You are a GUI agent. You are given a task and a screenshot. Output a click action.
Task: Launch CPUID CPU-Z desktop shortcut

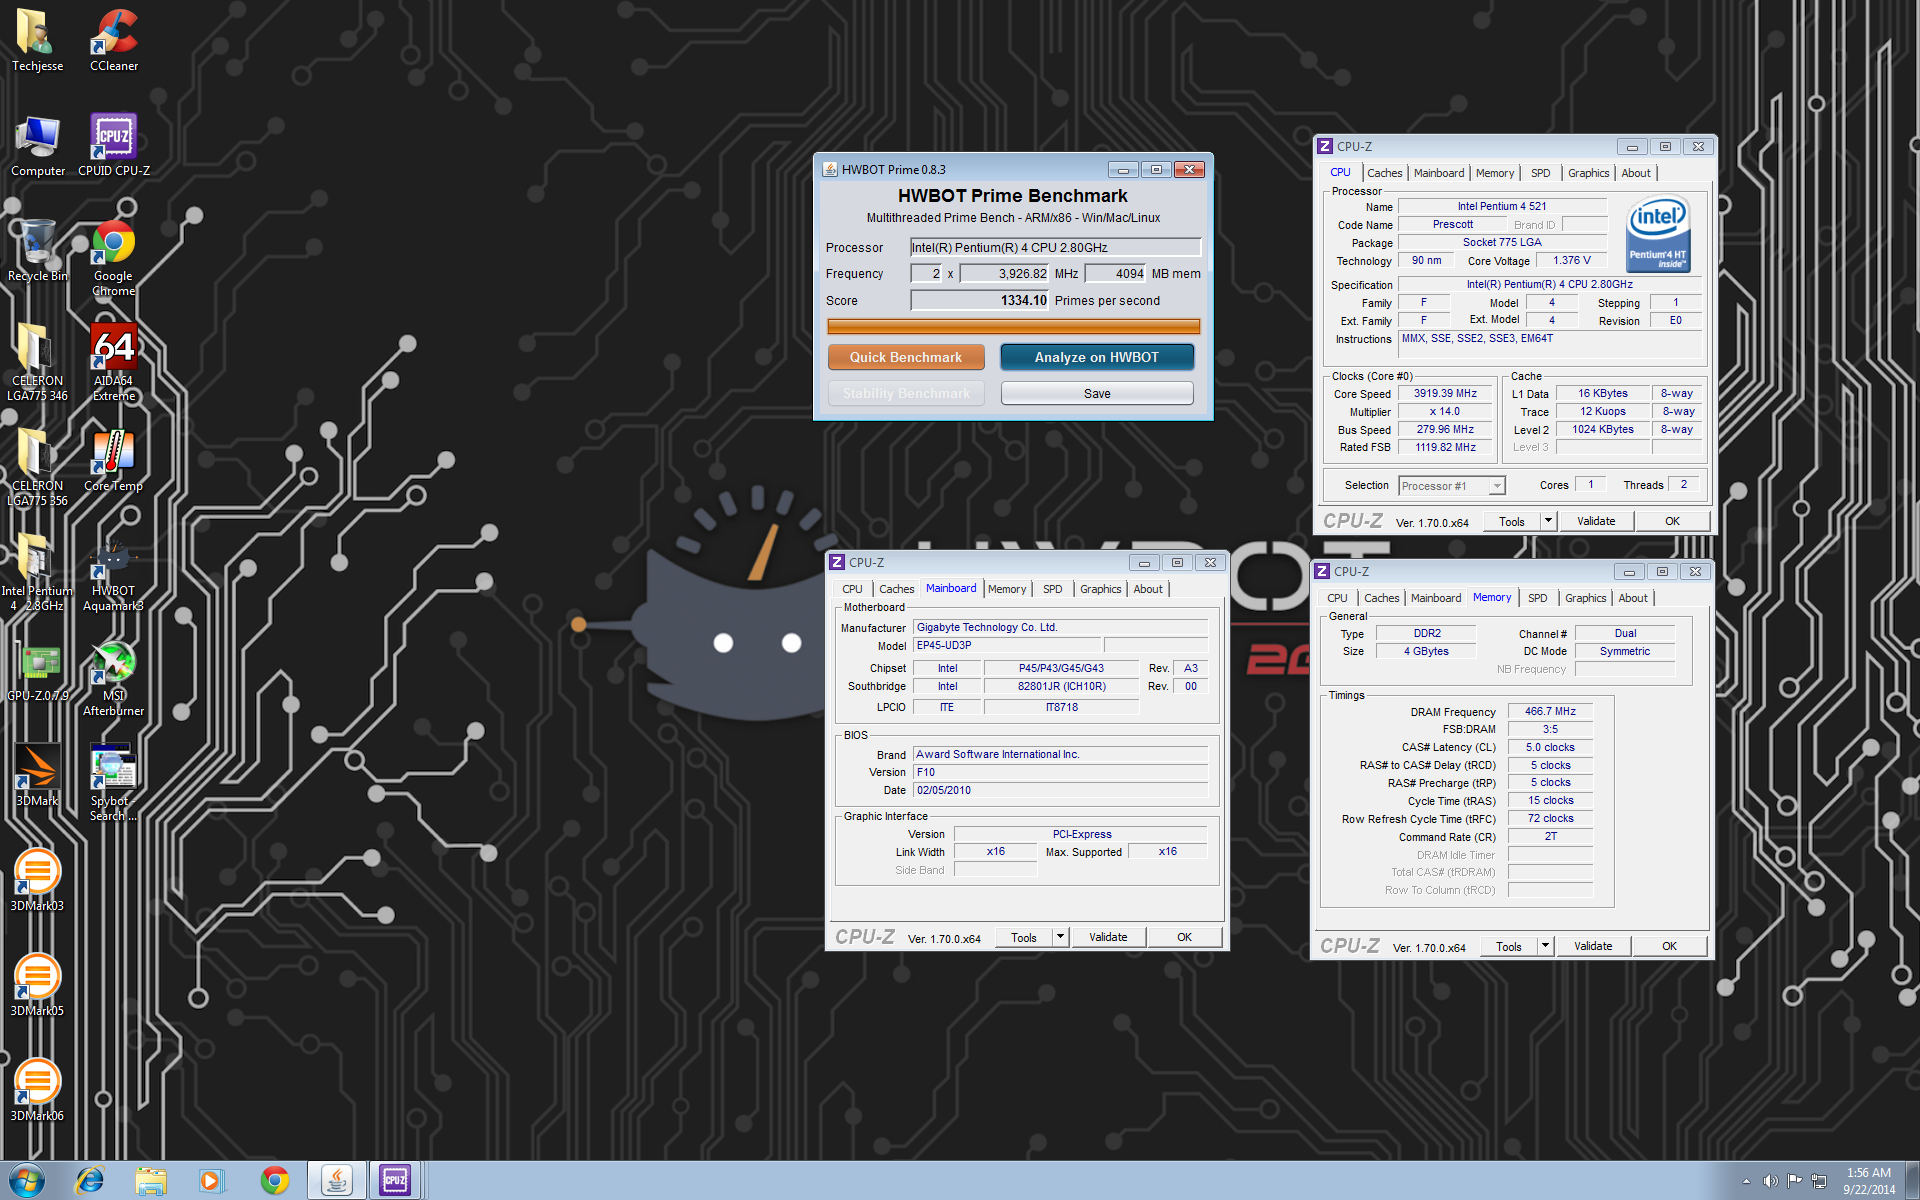tap(114, 145)
